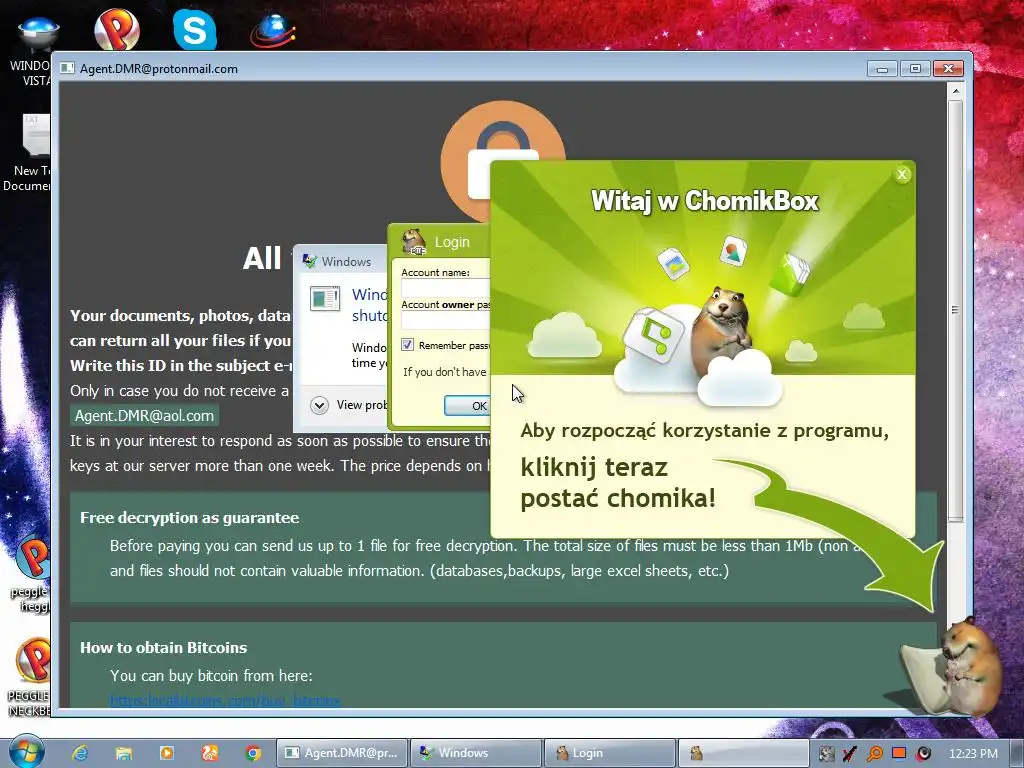Open the media player taskbar icon

[x=167, y=753]
